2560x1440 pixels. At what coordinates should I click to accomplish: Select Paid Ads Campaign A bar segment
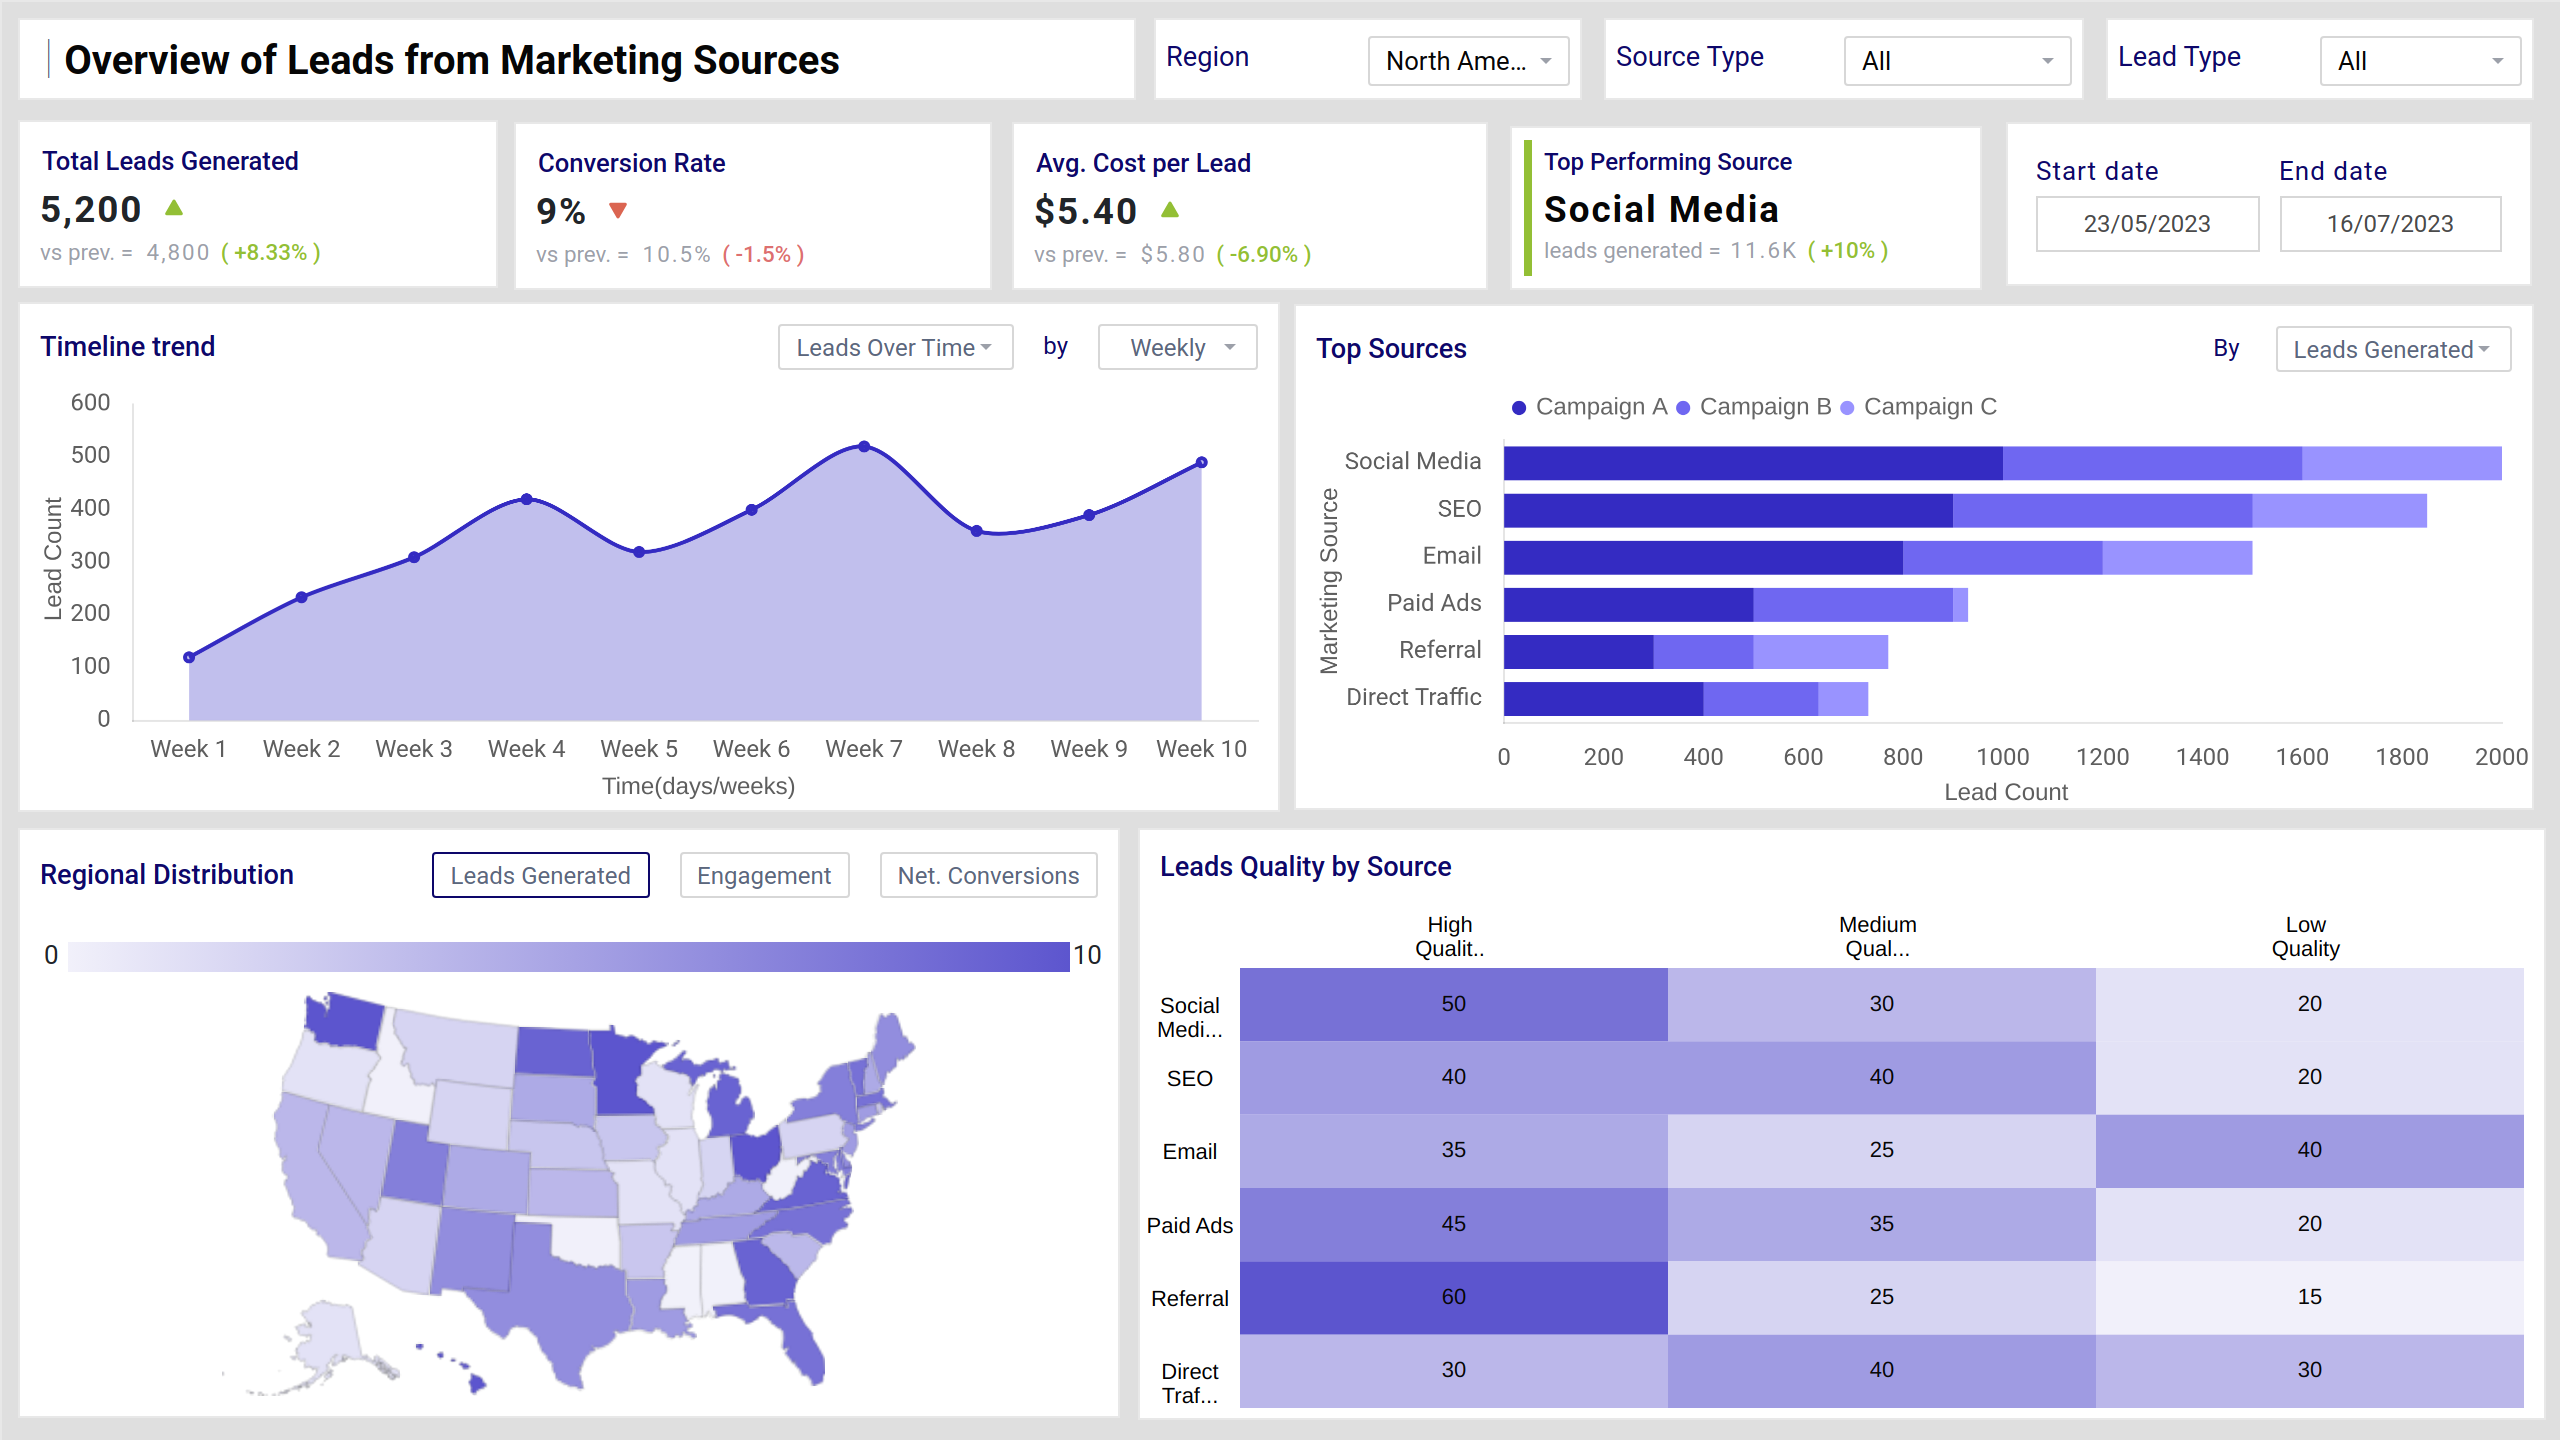pyautogui.click(x=1628, y=604)
